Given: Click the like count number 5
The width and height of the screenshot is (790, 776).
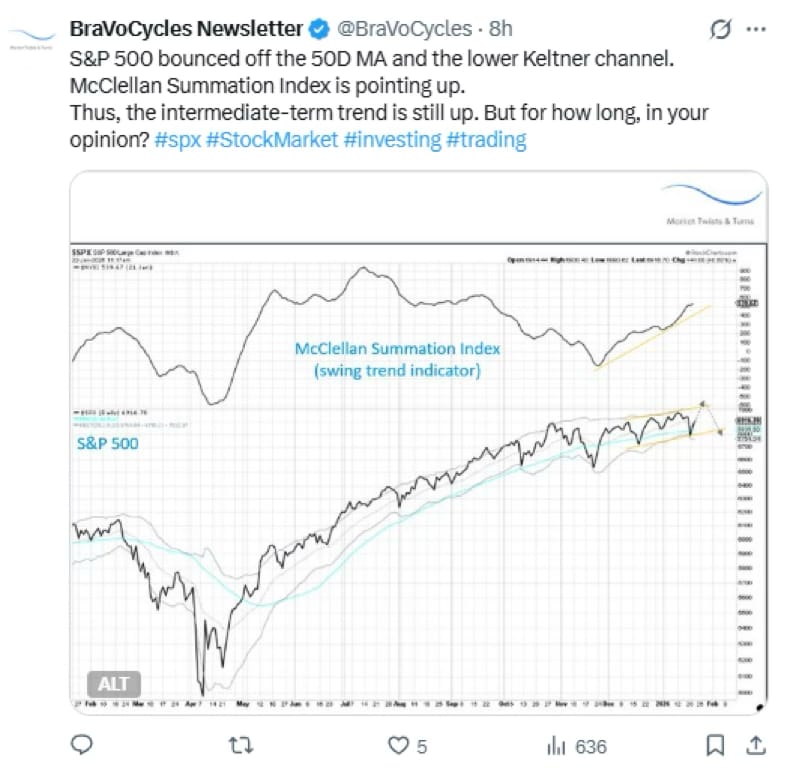Looking at the screenshot, I should pos(422,747).
